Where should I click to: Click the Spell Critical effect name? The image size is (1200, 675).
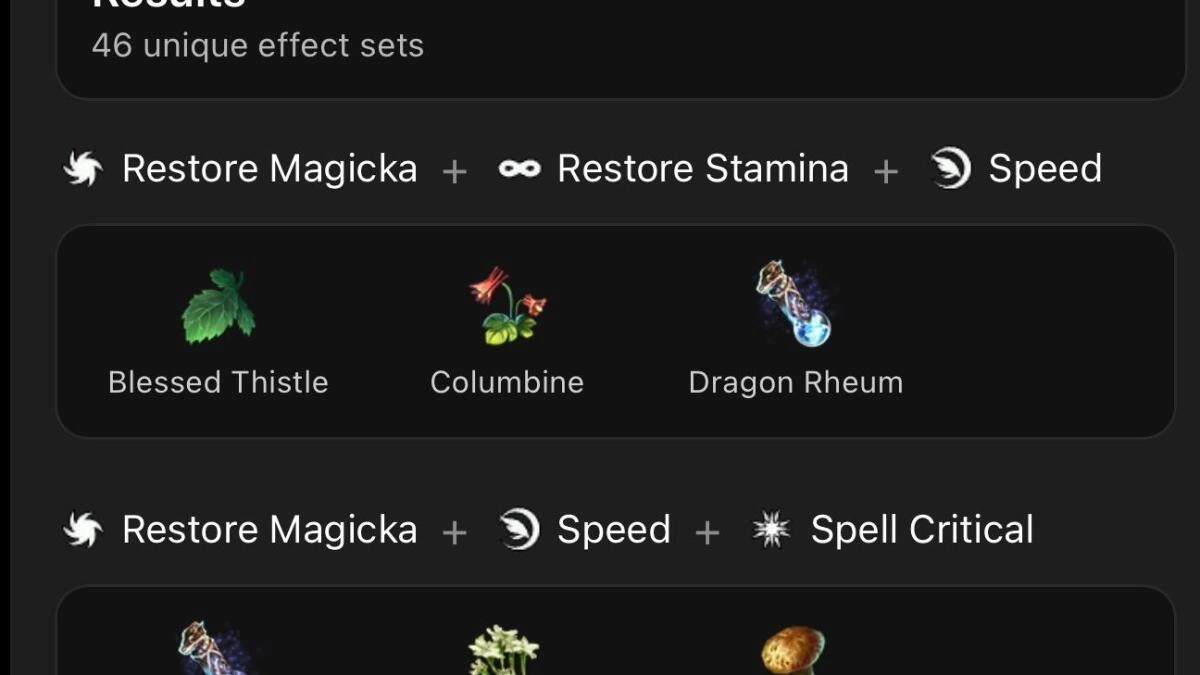click(921, 530)
